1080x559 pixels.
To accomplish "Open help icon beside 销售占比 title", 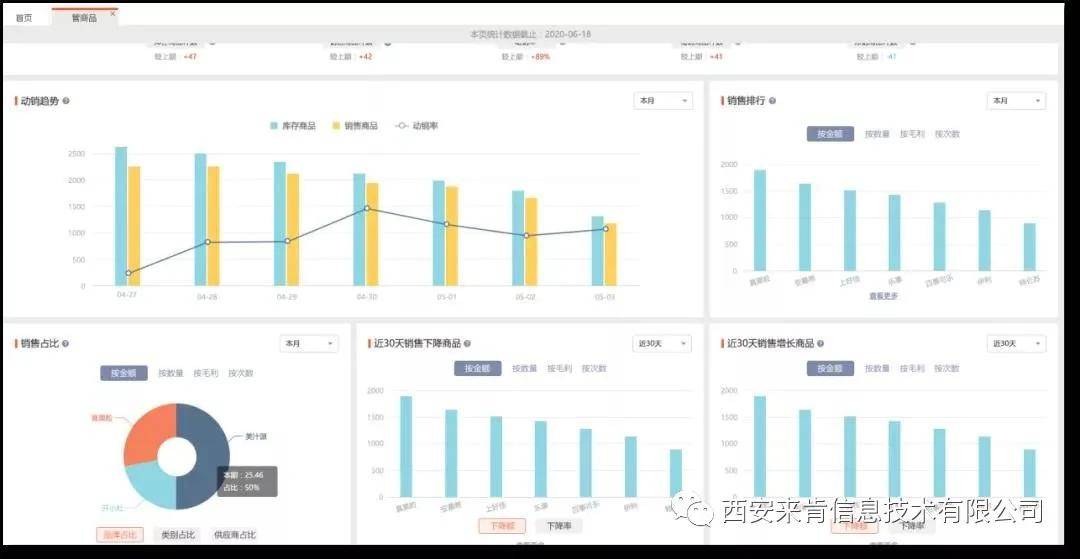I will (x=65, y=343).
